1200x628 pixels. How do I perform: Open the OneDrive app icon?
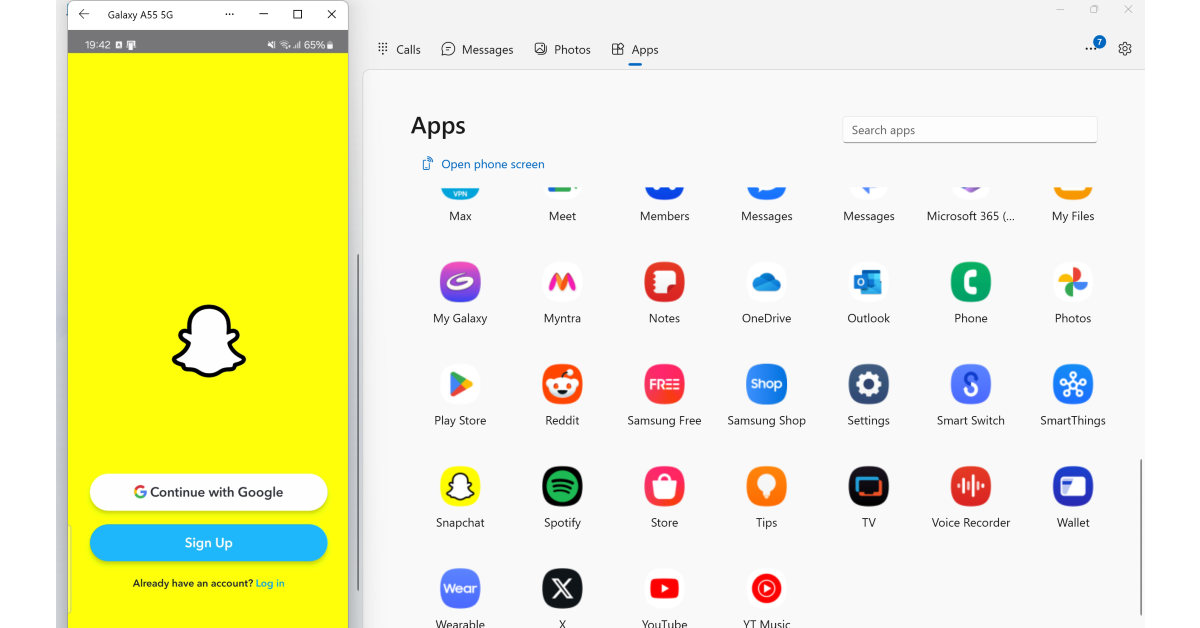coord(766,282)
